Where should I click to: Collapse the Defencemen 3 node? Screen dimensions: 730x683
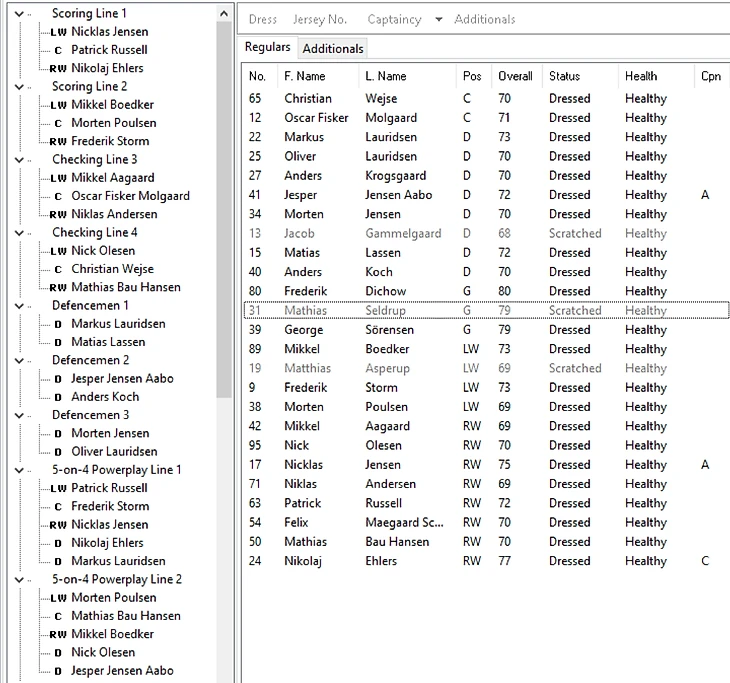[19, 415]
